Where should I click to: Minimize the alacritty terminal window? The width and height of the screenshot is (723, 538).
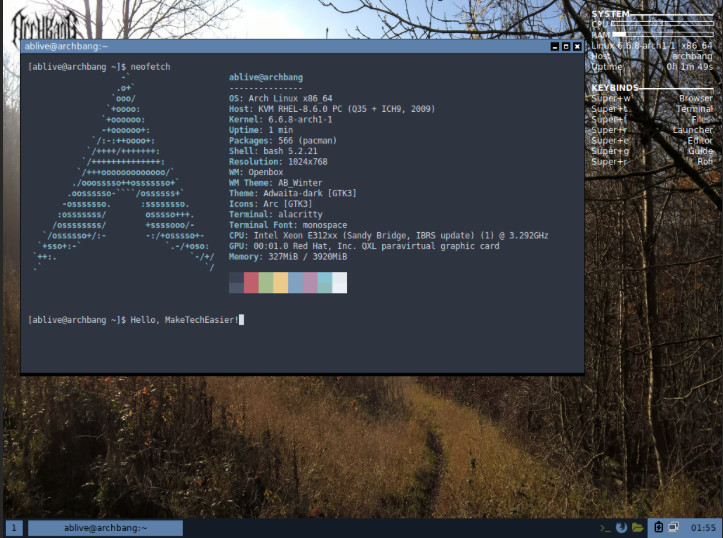point(555,47)
